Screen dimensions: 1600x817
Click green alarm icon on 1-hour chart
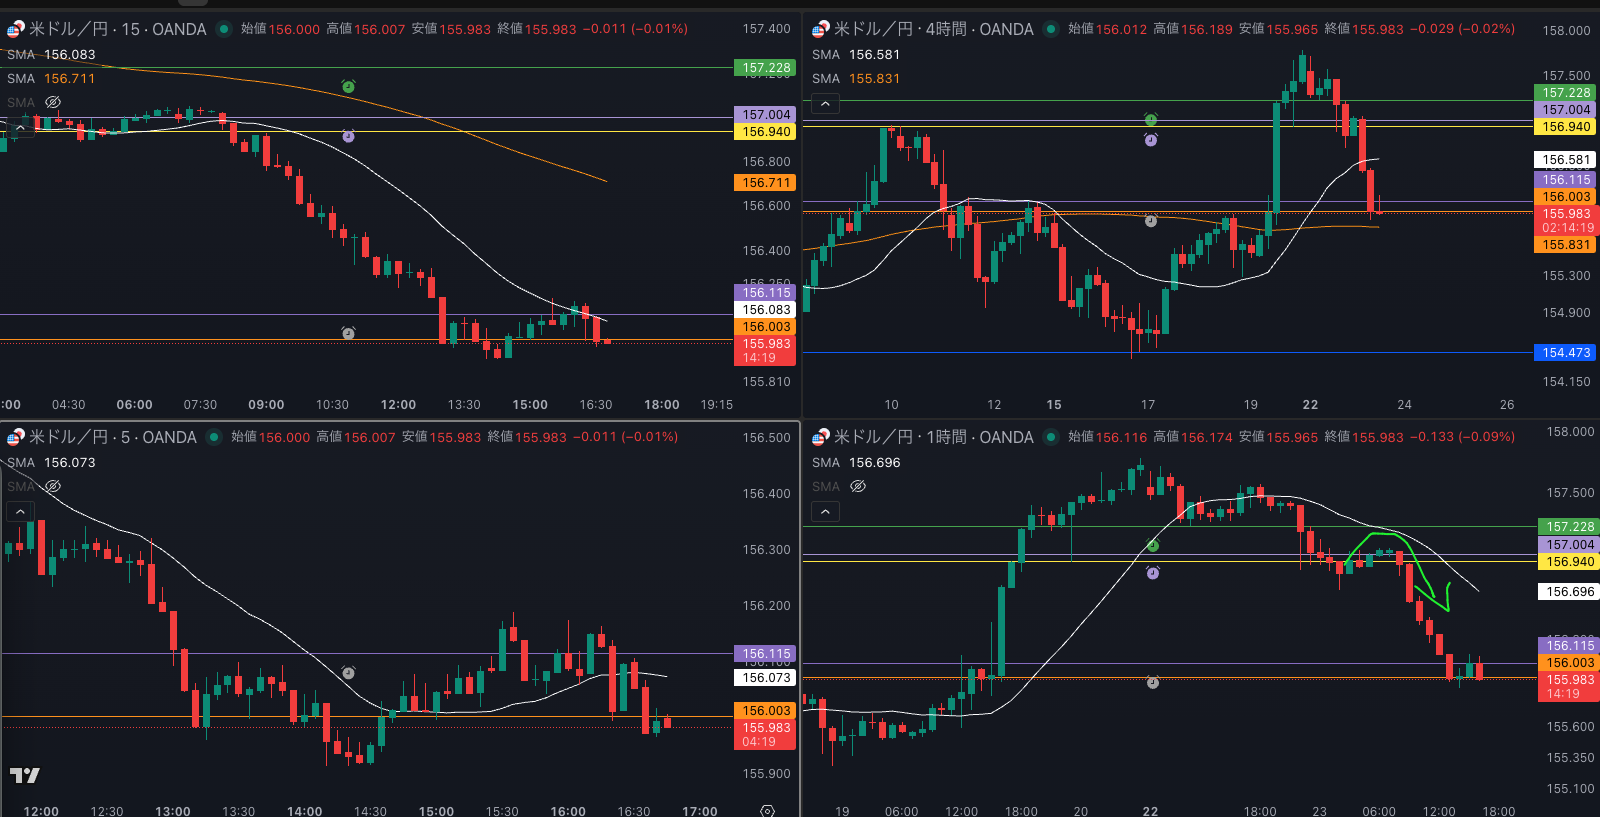(x=1152, y=546)
